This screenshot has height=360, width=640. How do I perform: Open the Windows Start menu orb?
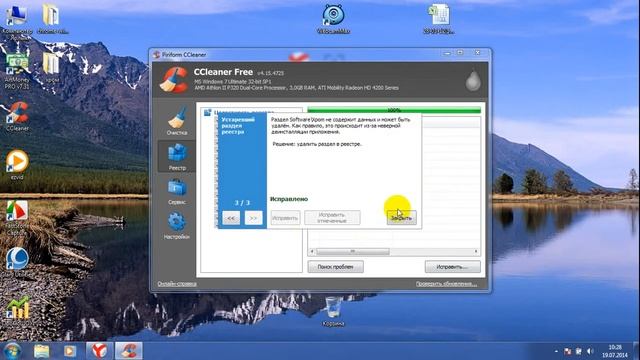(x=11, y=351)
